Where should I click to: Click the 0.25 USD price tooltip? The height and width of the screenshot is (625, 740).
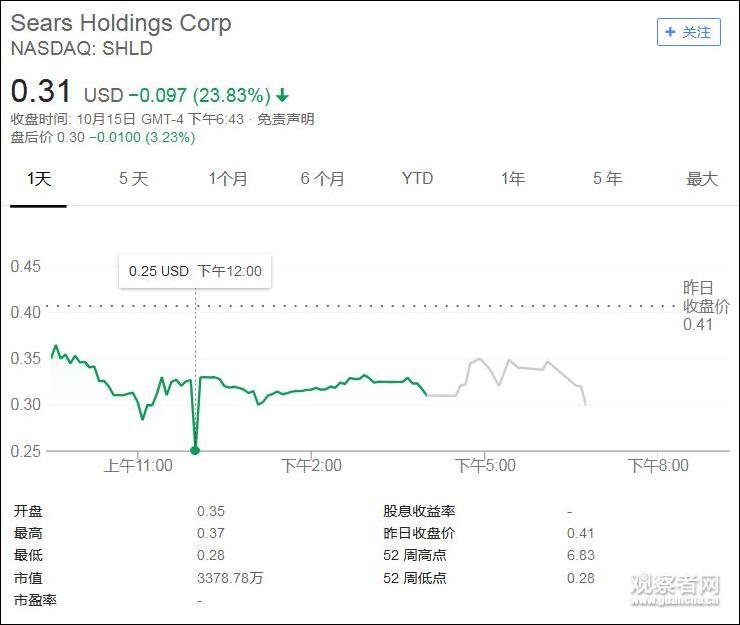[x=195, y=271]
